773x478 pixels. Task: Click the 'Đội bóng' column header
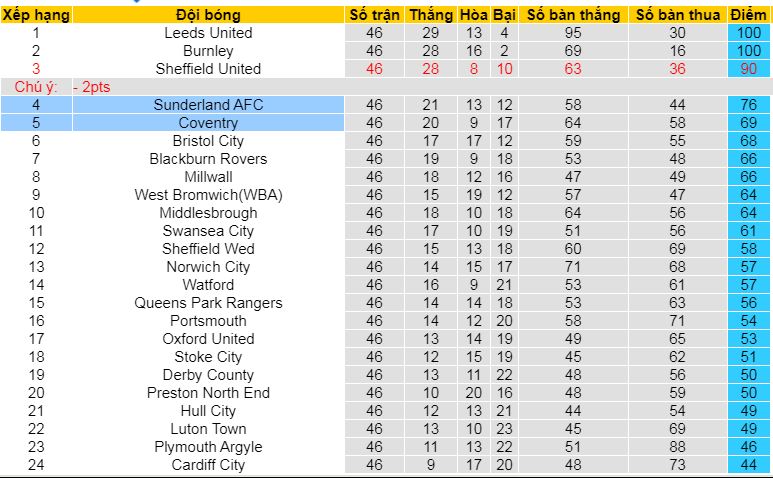click(208, 15)
